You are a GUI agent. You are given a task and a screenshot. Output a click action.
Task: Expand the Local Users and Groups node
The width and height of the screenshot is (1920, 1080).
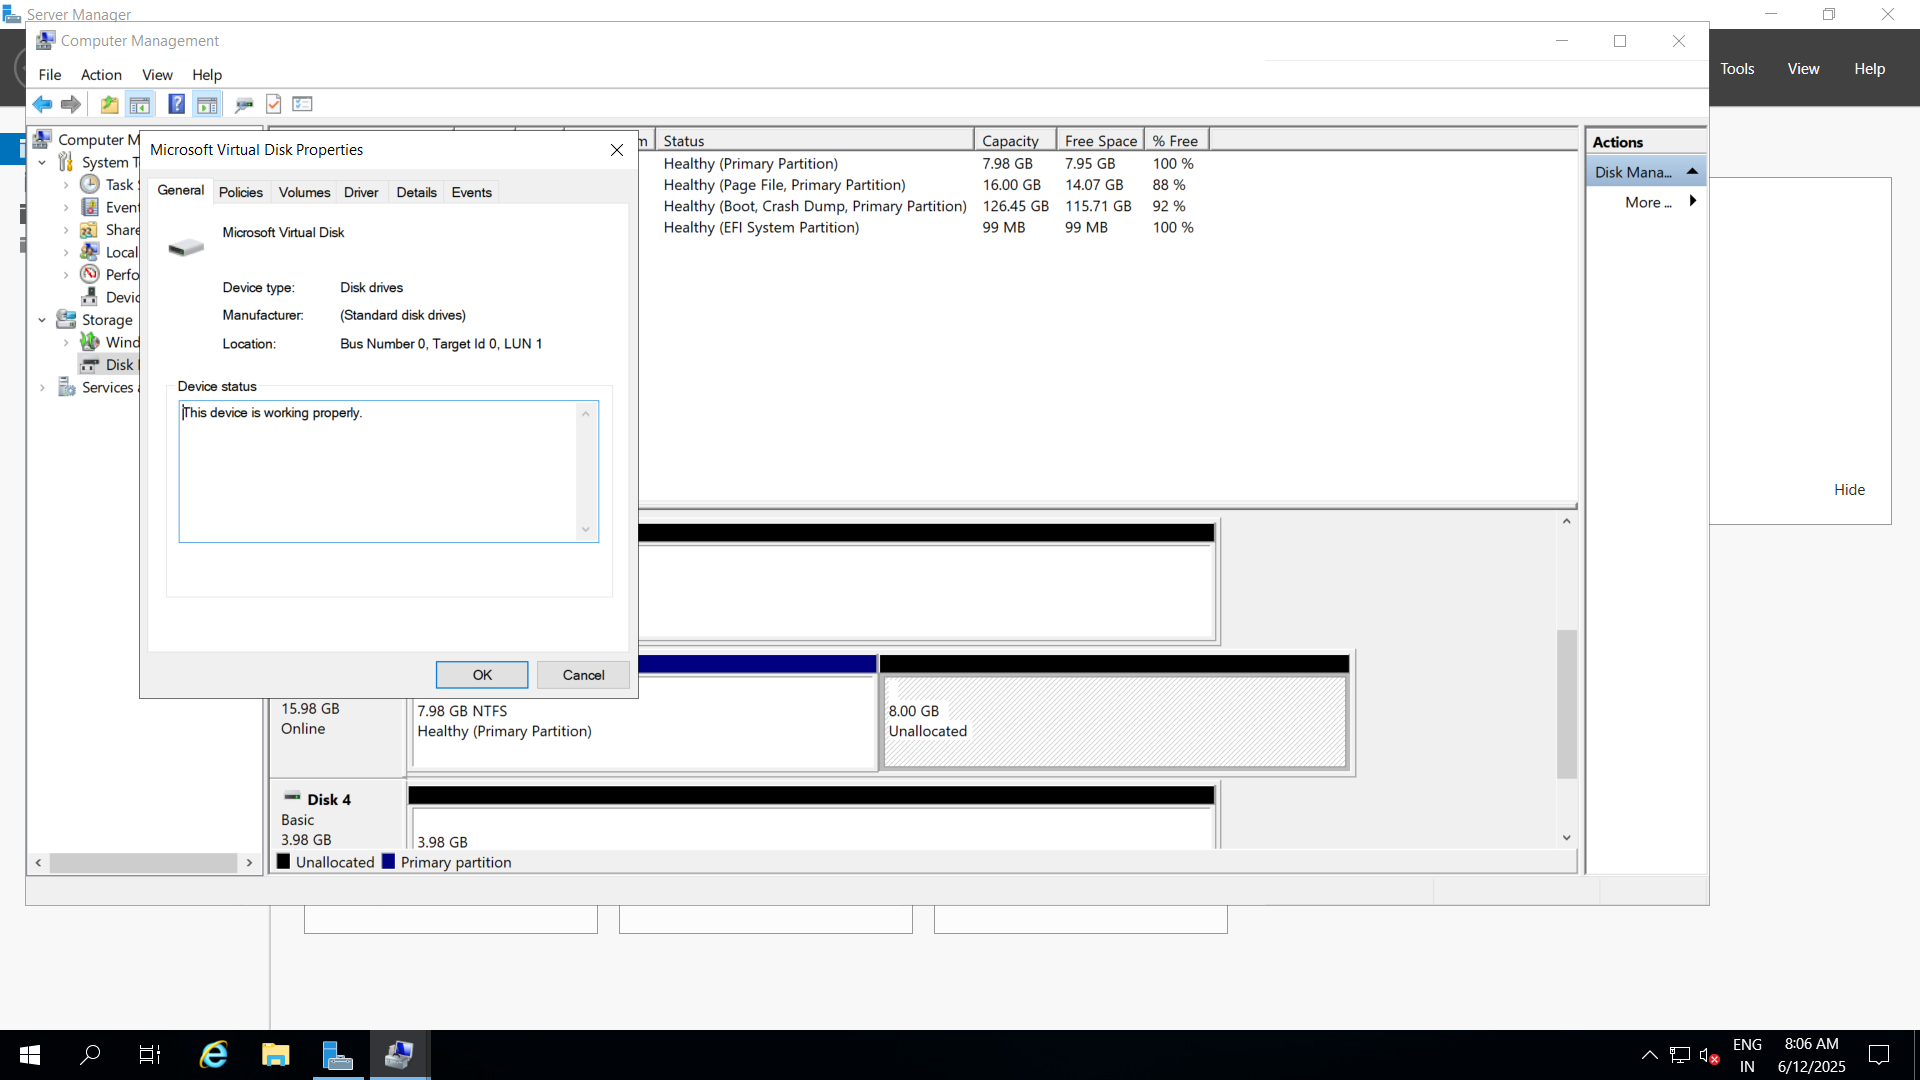point(66,252)
